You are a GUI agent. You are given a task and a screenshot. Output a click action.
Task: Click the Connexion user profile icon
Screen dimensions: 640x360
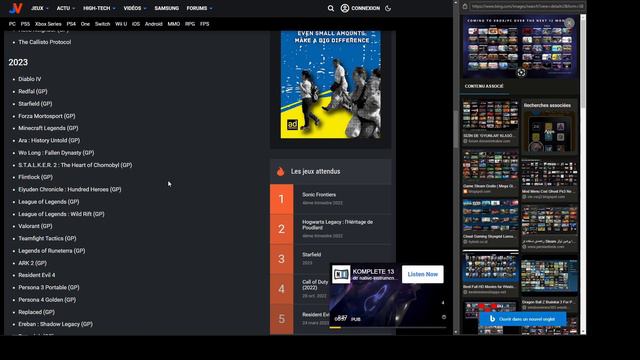point(345,8)
